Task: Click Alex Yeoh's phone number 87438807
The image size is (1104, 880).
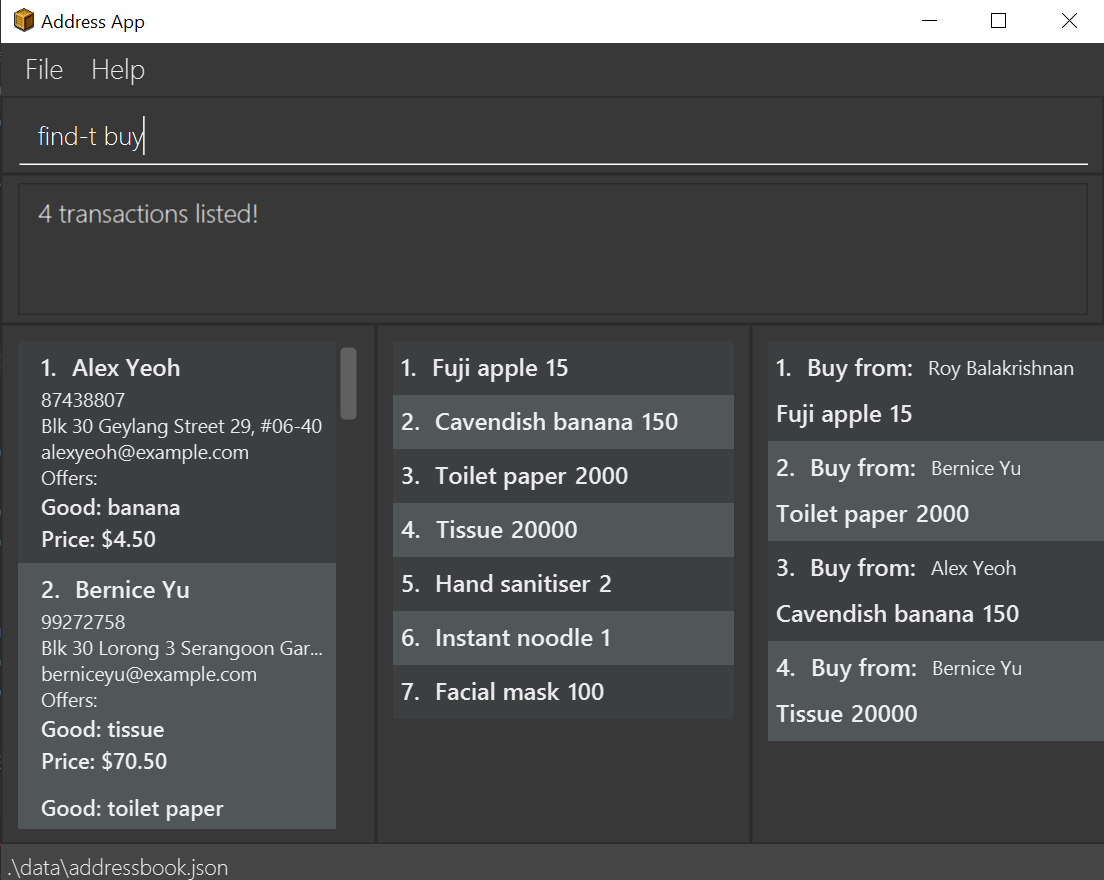Action: click(83, 400)
